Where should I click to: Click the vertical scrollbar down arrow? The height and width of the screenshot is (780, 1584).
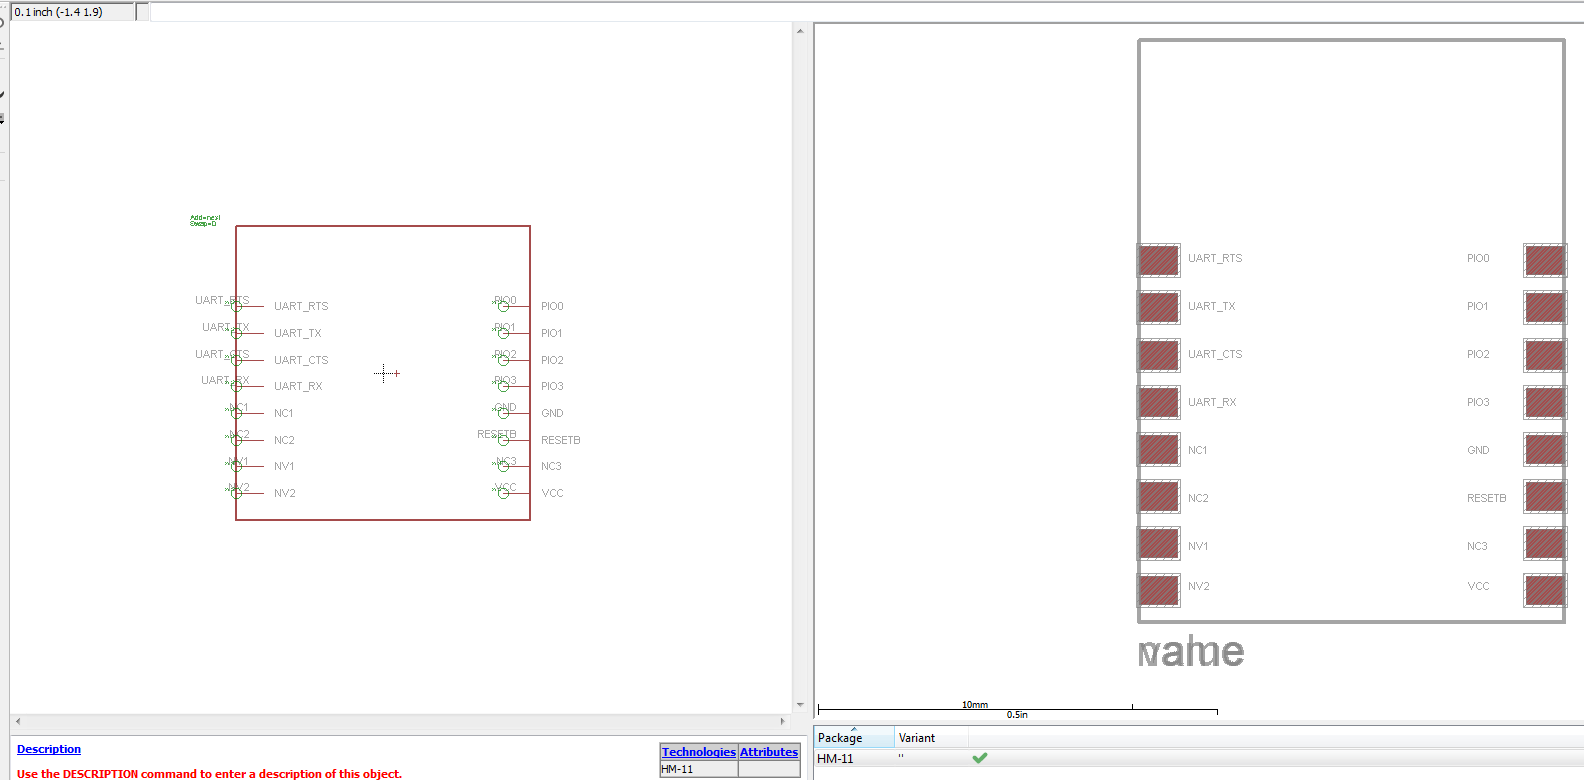point(800,705)
